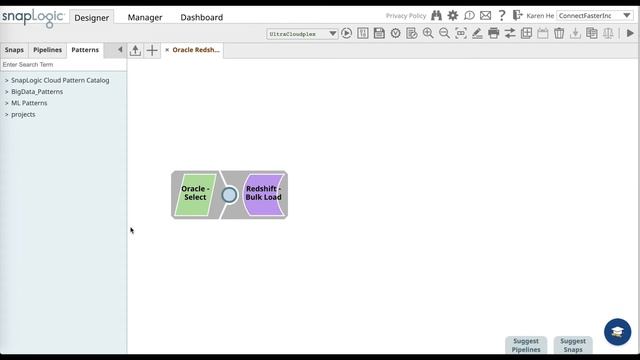Select the Patterns tab

click(x=85, y=50)
